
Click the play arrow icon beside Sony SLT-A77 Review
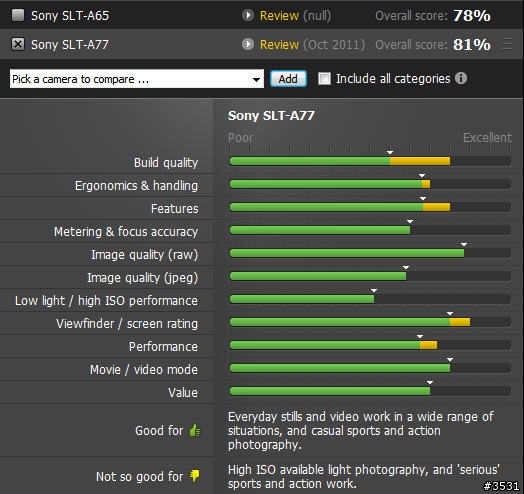click(x=248, y=44)
